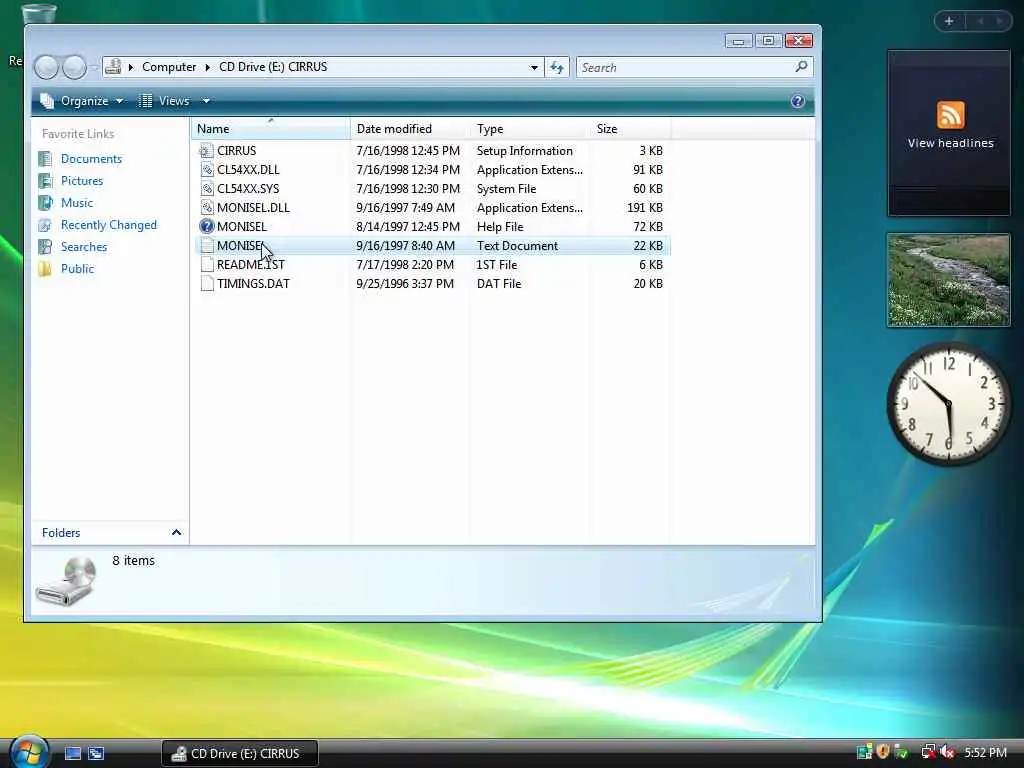Viewport: 1024px width, 768px height.
Task: Click the 5:52 PM taskbar clock
Action: (x=985, y=752)
